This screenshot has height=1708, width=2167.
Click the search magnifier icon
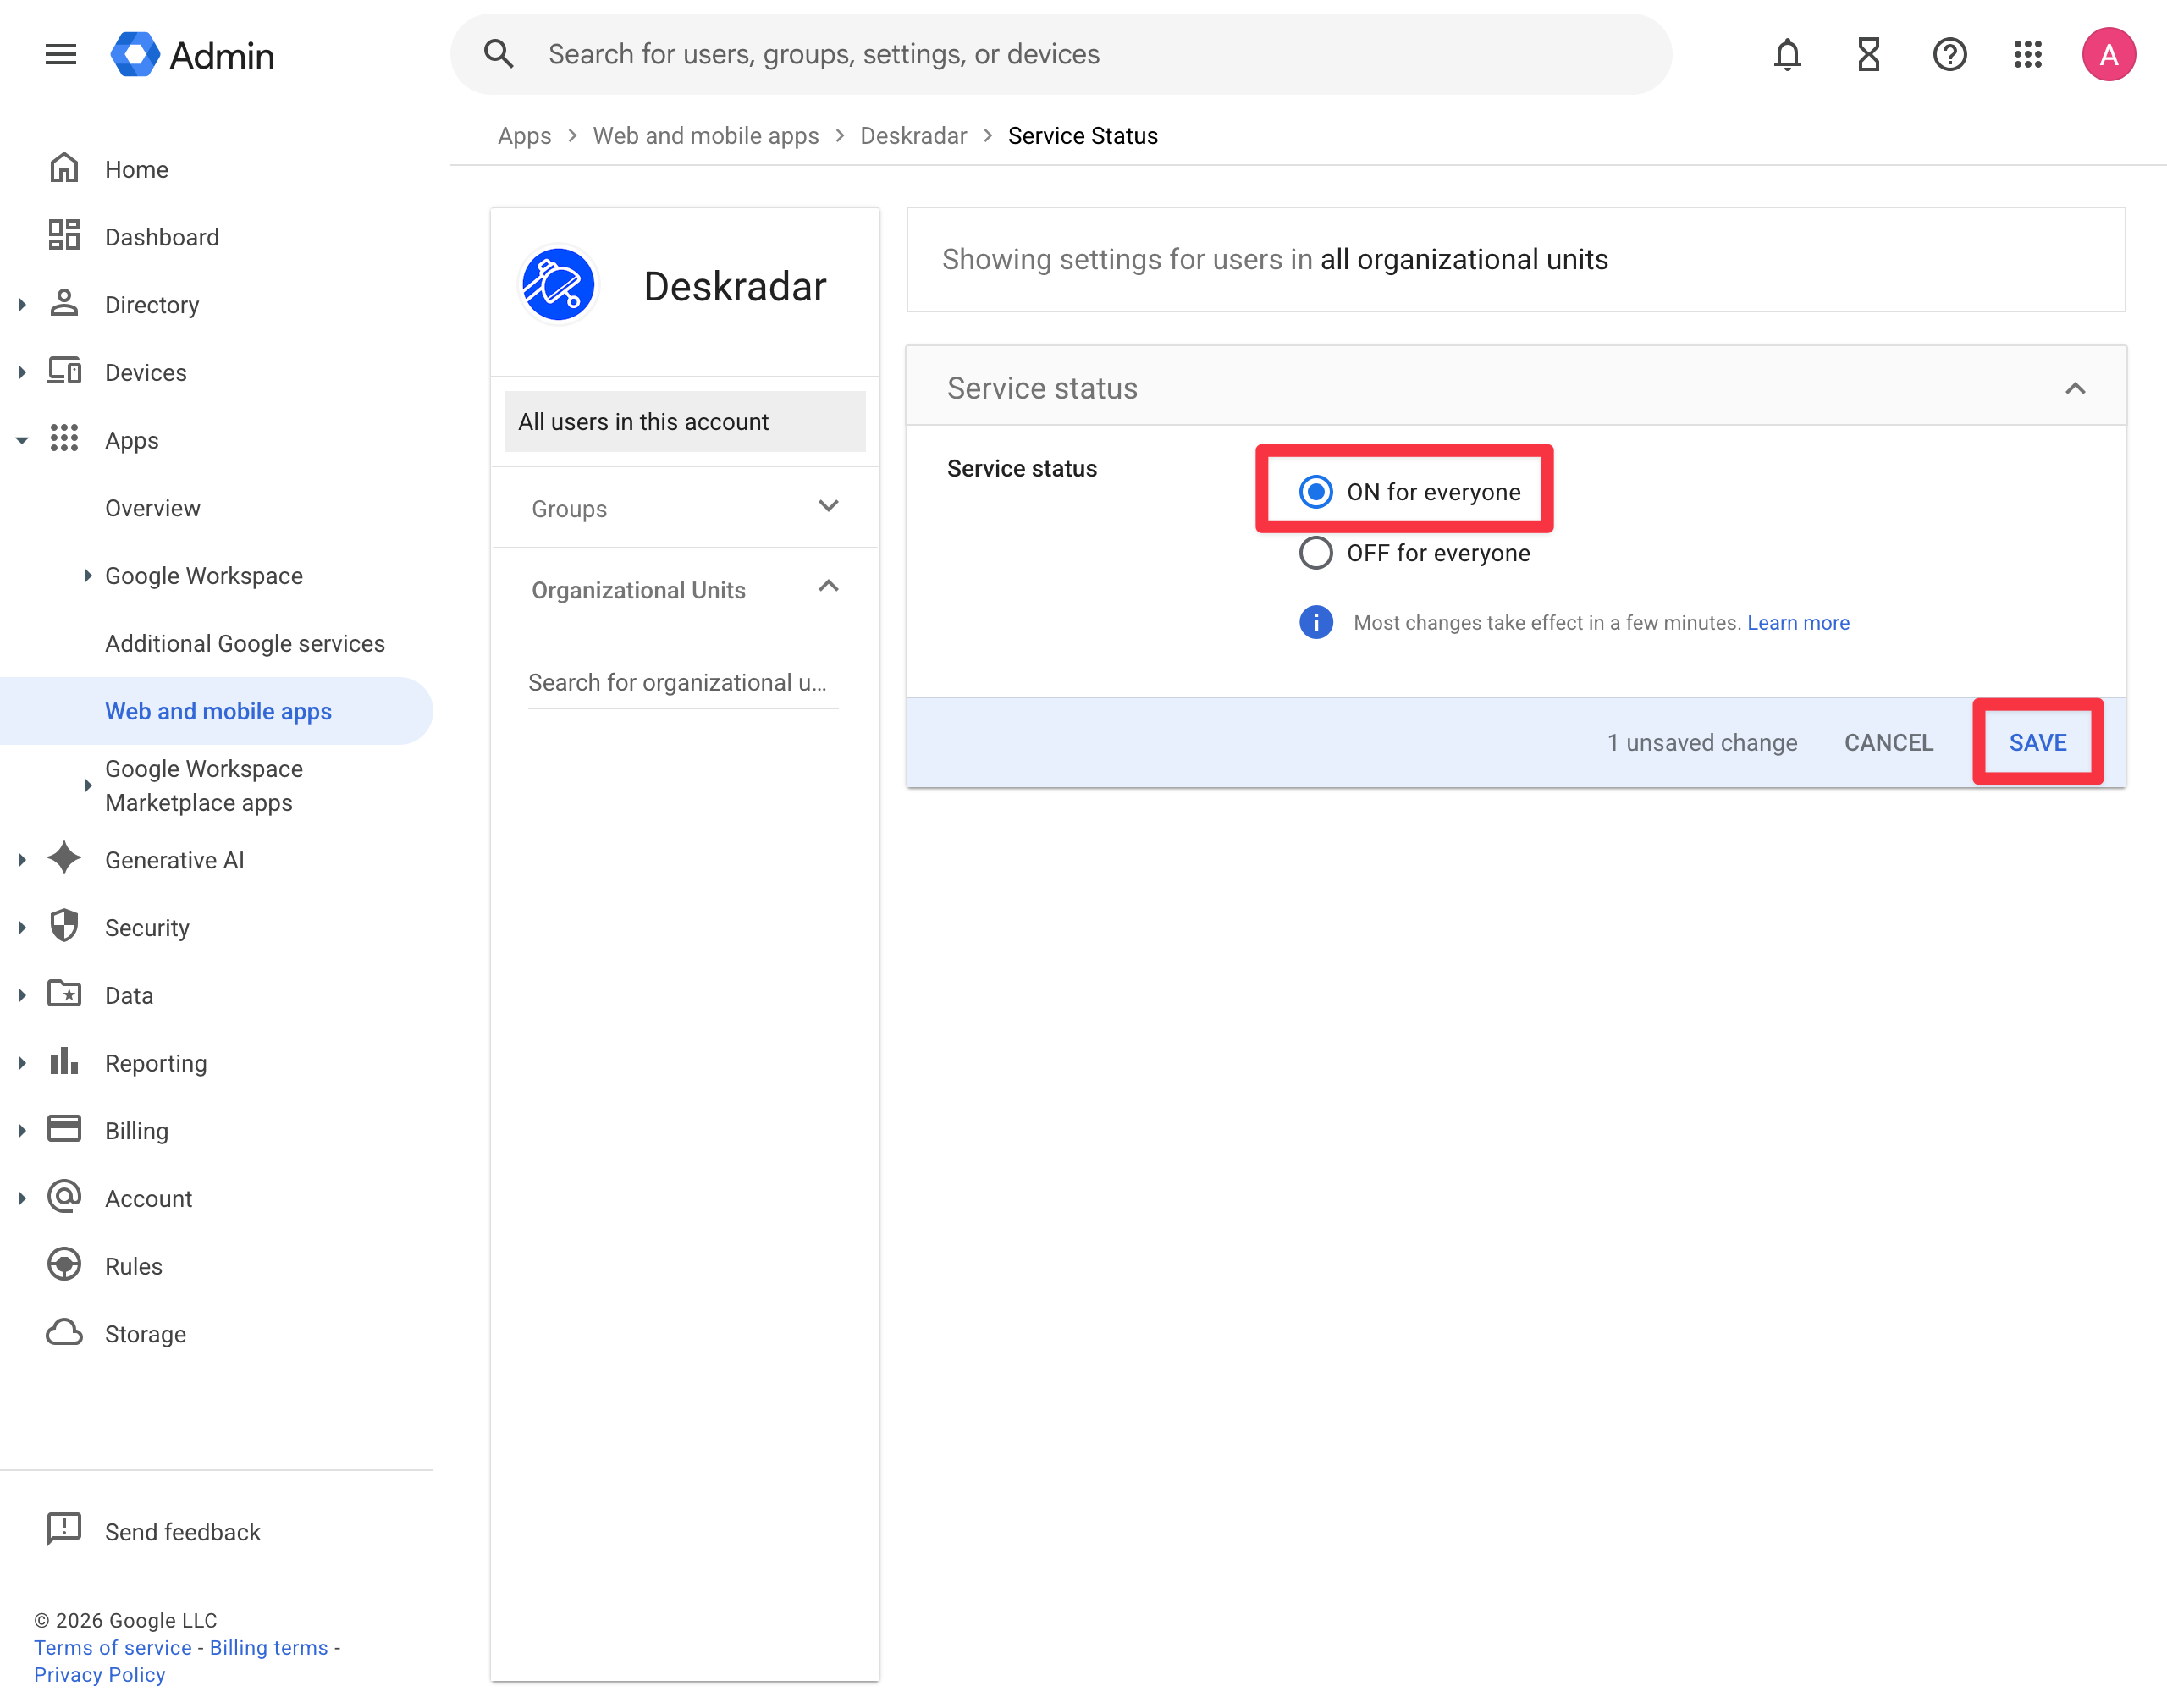click(x=498, y=54)
